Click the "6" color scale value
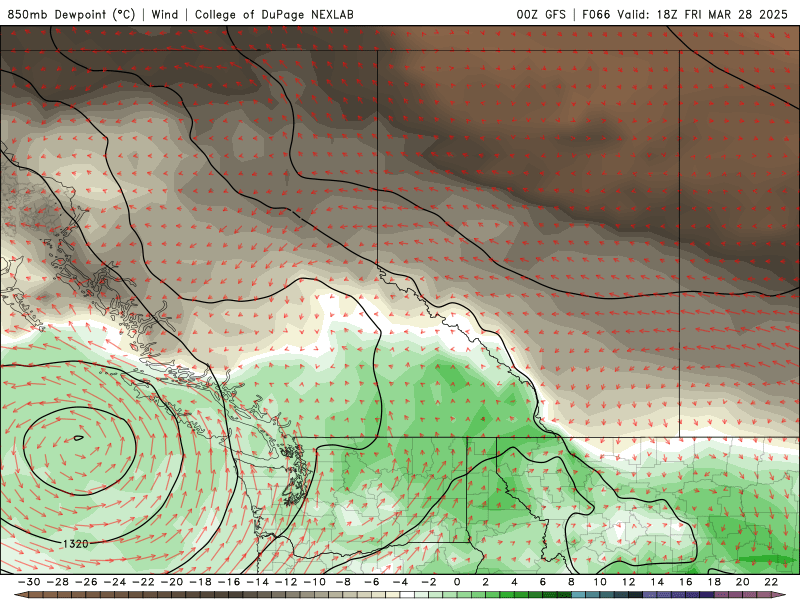 click(x=543, y=582)
